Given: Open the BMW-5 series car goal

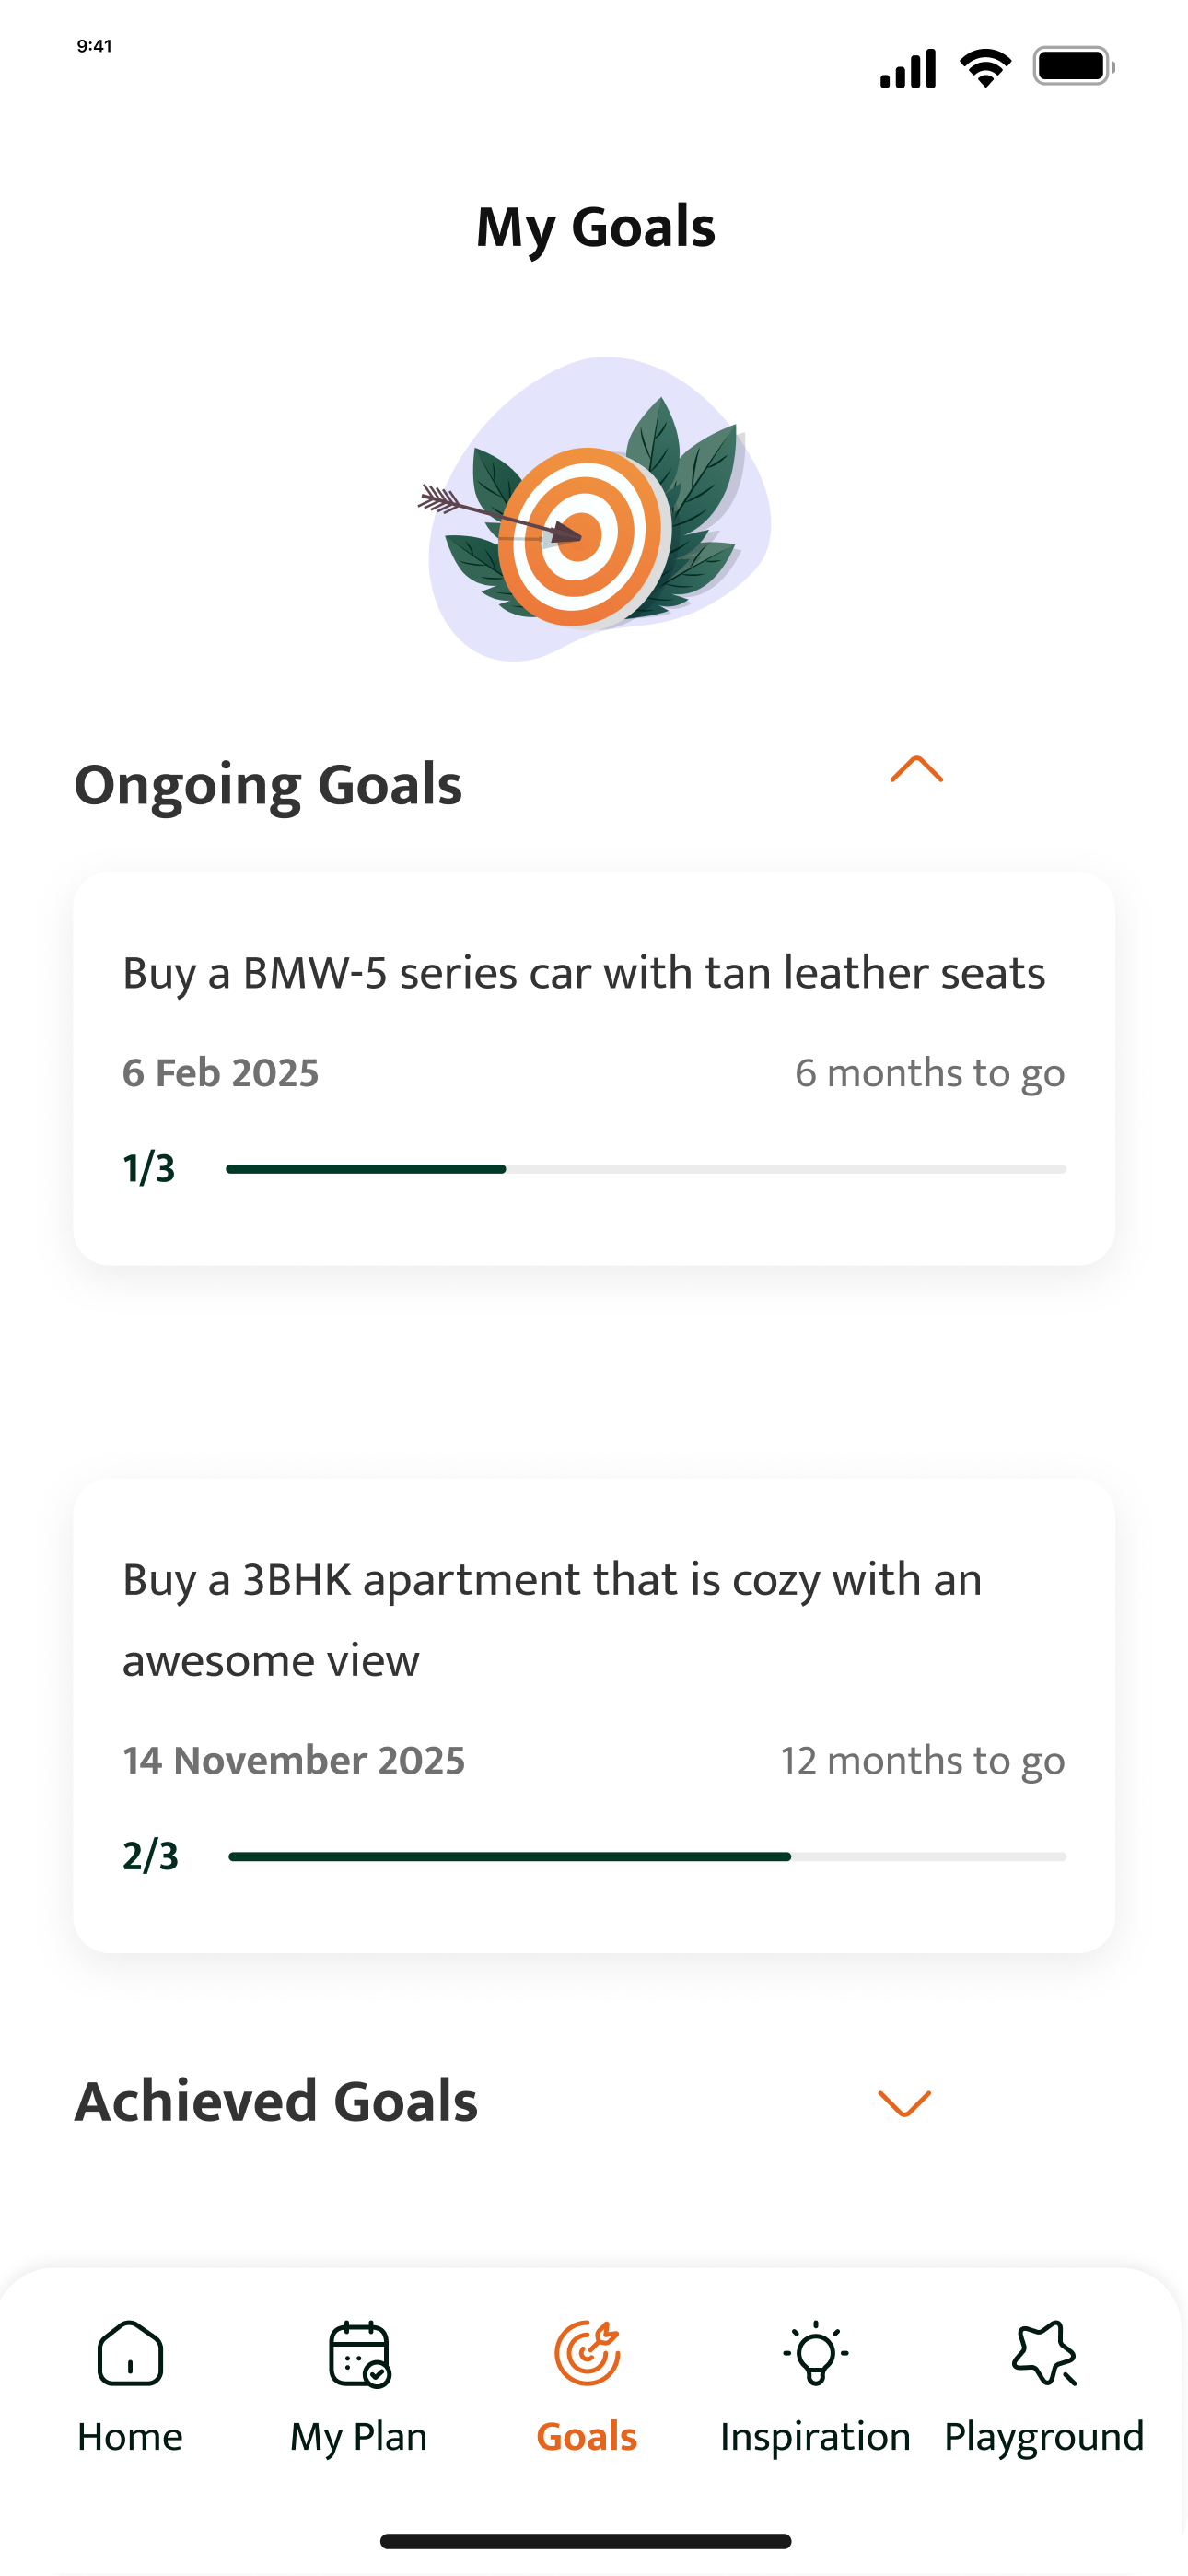Looking at the screenshot, I should tap(584, 973).
